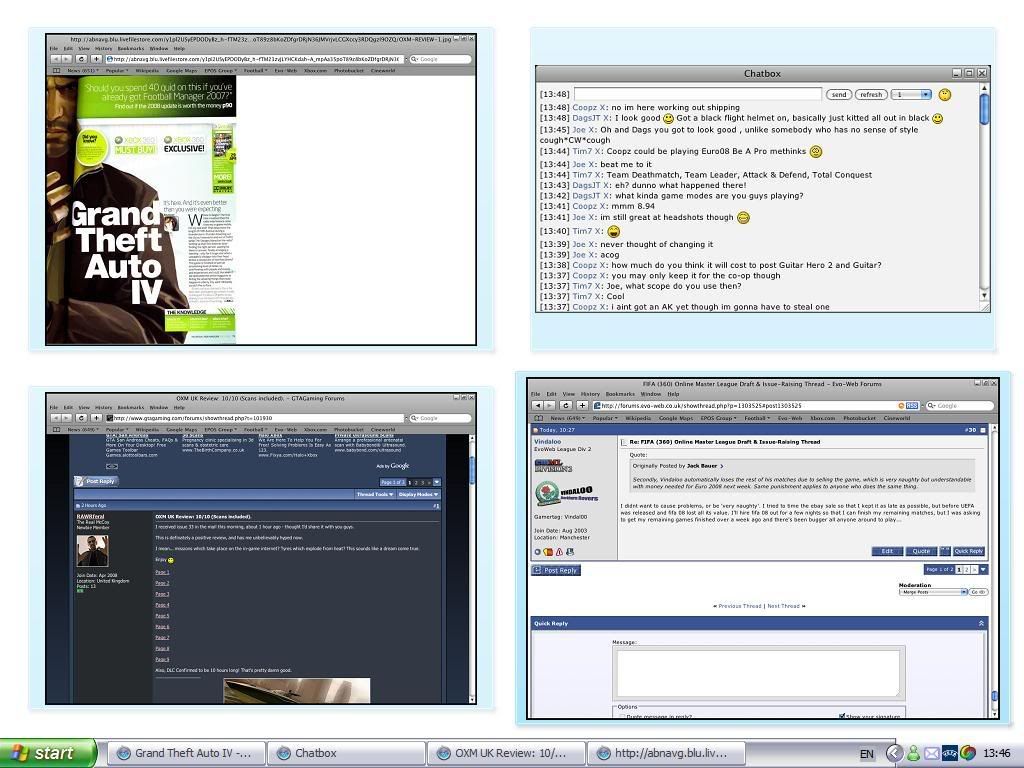
Task: Click back arrow in GTAGaming Forums window
Action: click(56, 418)
